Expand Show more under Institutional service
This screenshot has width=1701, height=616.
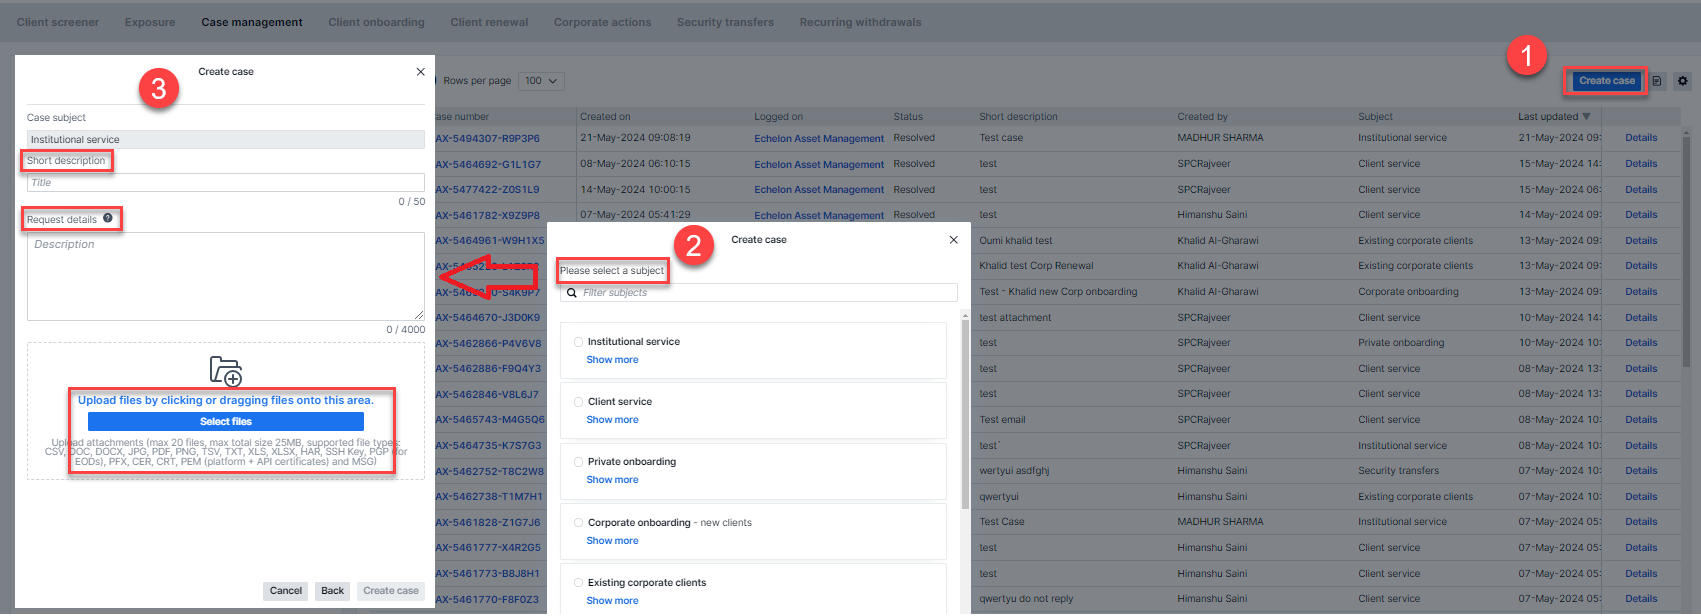click(x=612, y=360)
